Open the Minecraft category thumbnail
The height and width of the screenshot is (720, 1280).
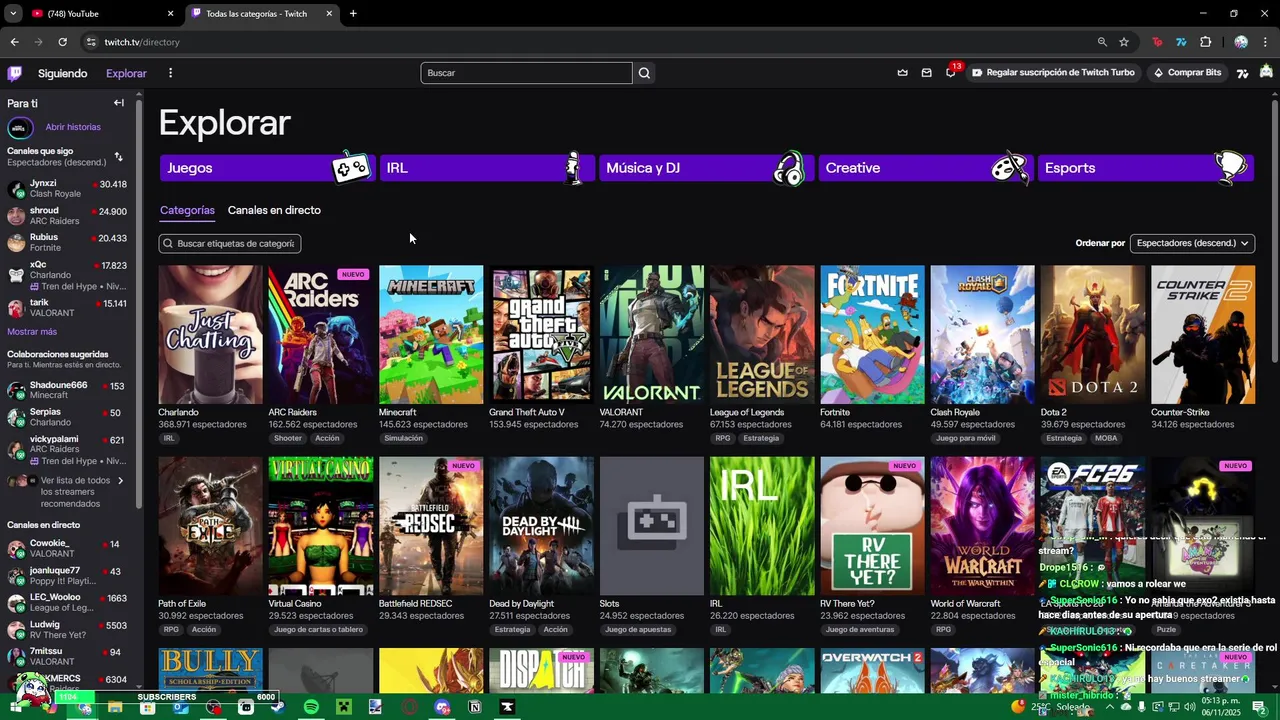tap(431, 334)
